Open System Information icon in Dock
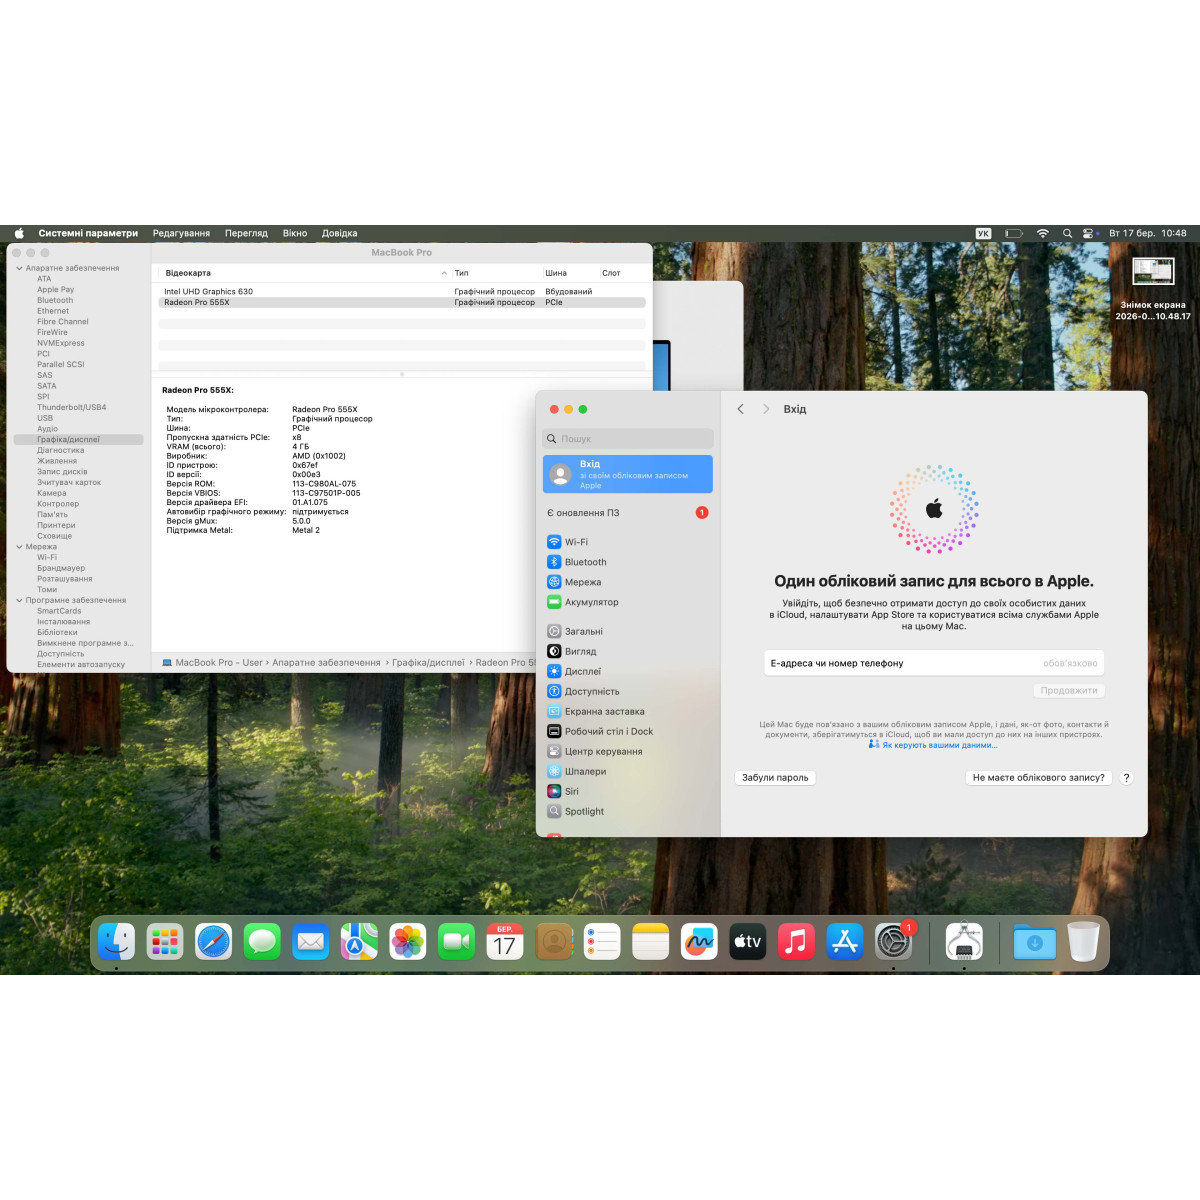The image size is (1200, 1200). coord(964,941)
